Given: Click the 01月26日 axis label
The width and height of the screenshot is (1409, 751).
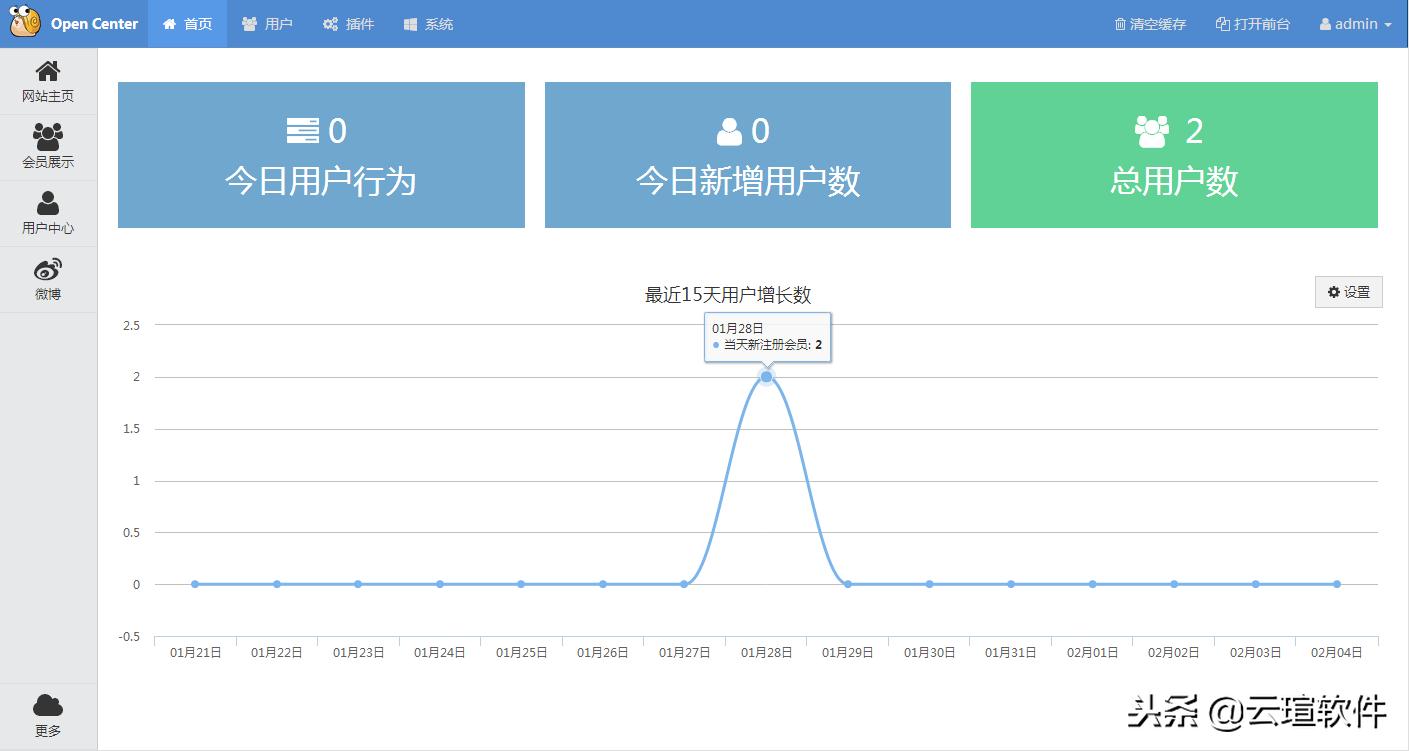Looking at the screenshot, I should click(x=603, y=653).
